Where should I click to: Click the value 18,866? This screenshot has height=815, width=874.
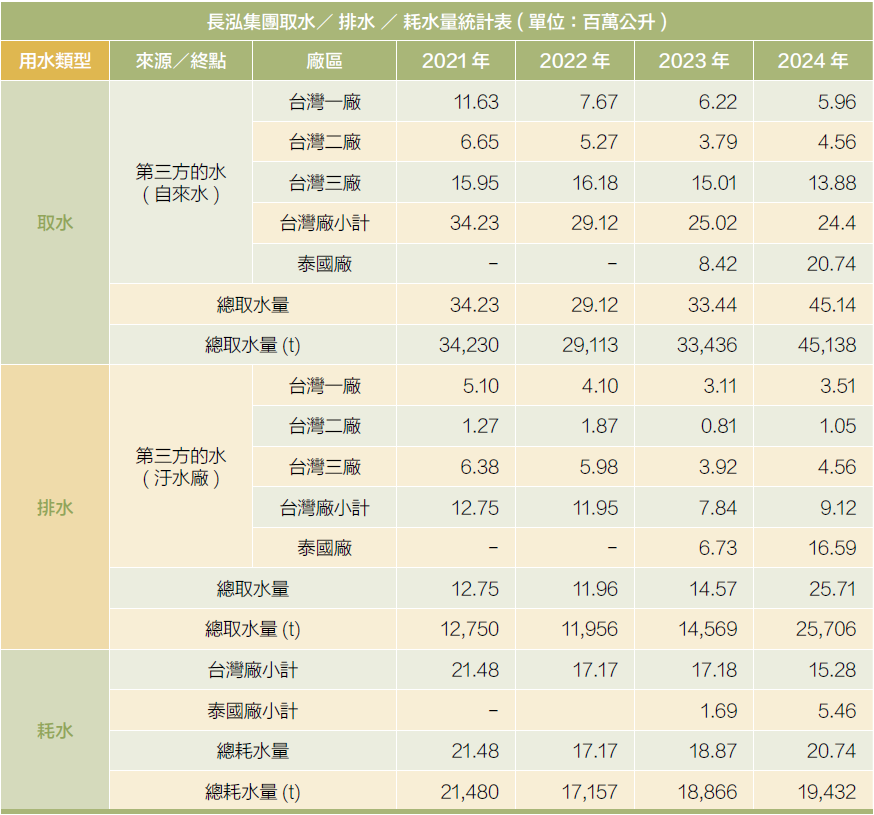pyautogui.click(x=707, y=792)
